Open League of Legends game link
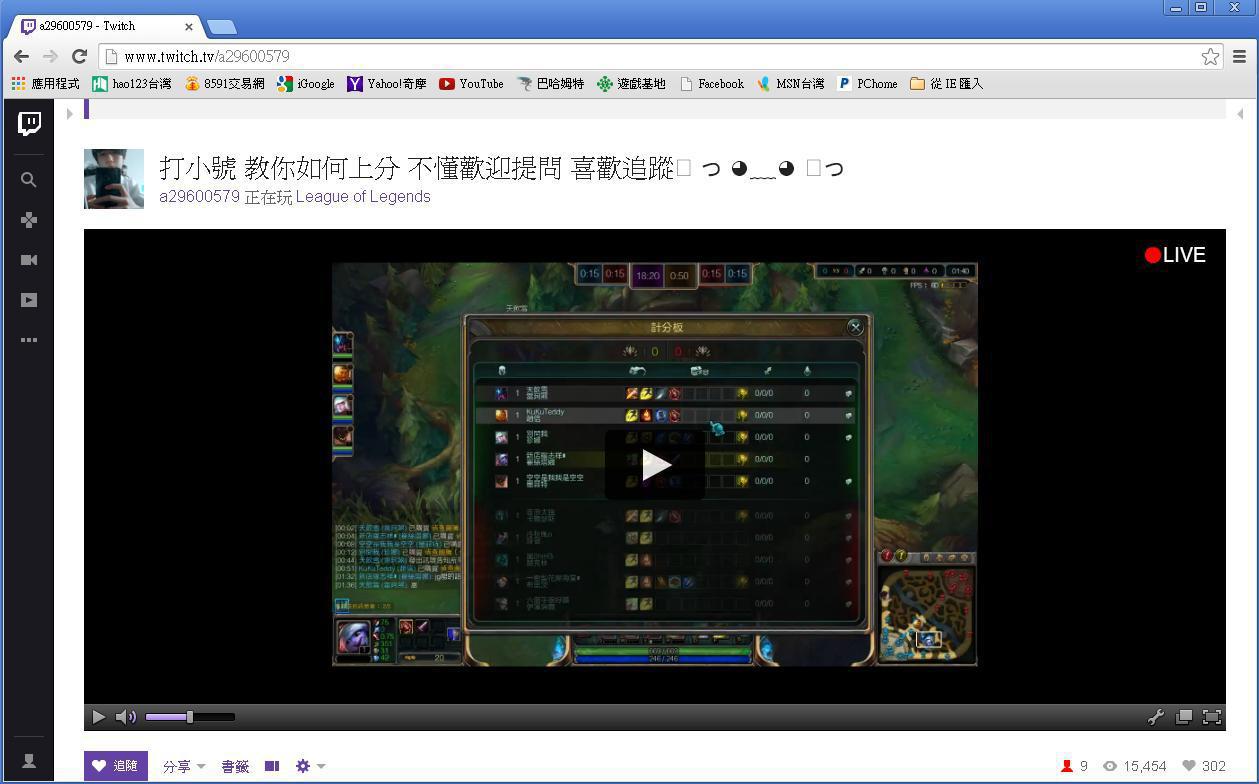Image resolution: width=1259 pixels, height=784 pixels. click(363, 197)
